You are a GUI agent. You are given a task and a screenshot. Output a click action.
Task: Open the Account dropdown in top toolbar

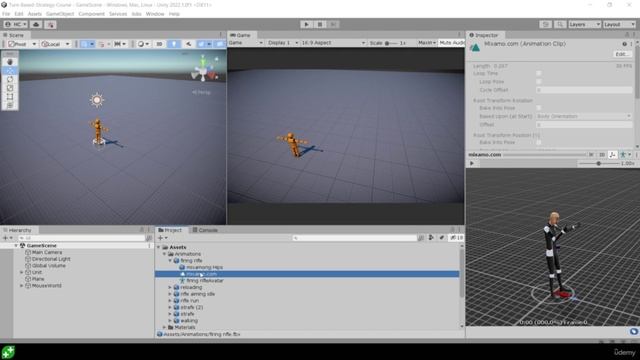point(16,24)
